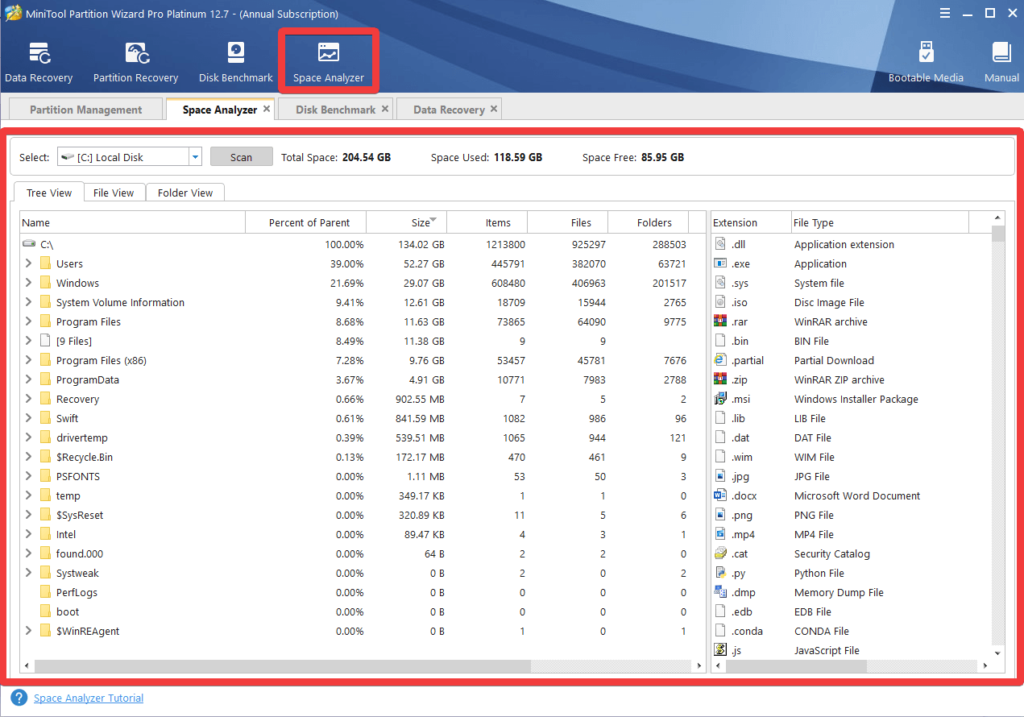1024x717 pixels.
Task: Click the "134.02 GB" size value
Action: 421,244
